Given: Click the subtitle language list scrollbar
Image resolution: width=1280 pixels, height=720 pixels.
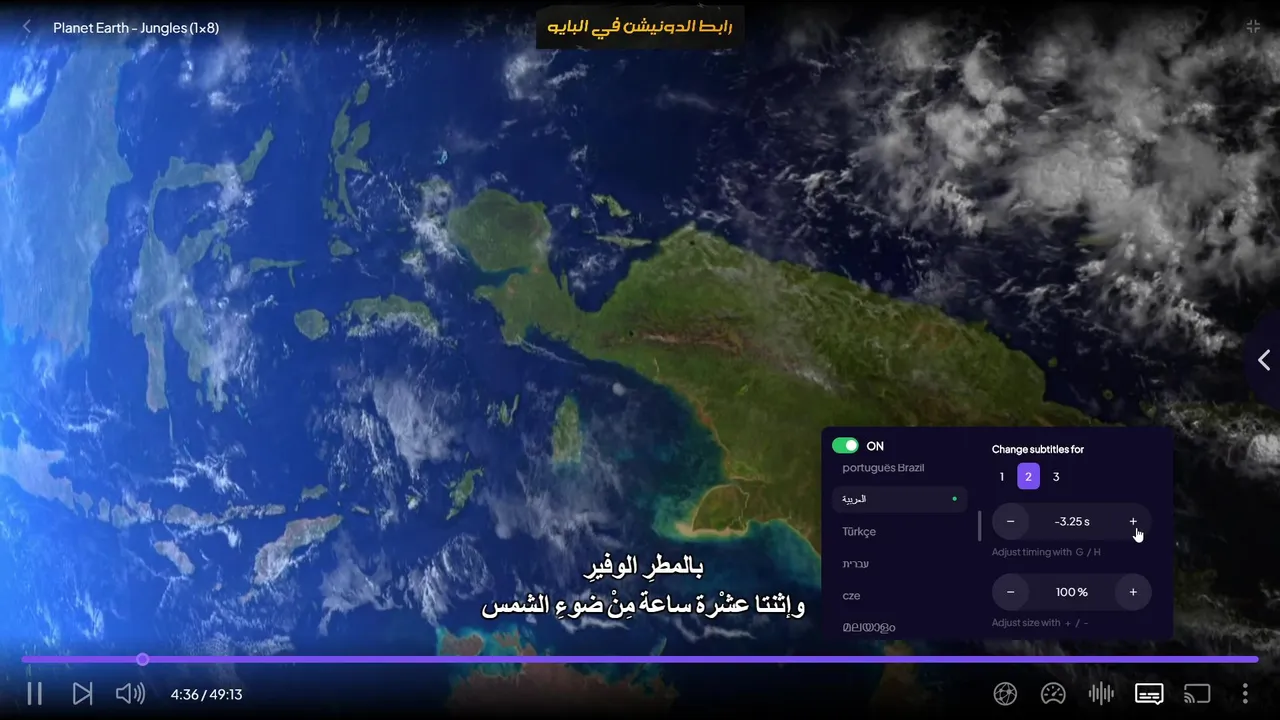Looking at the screenshot, I should point(980,525).
